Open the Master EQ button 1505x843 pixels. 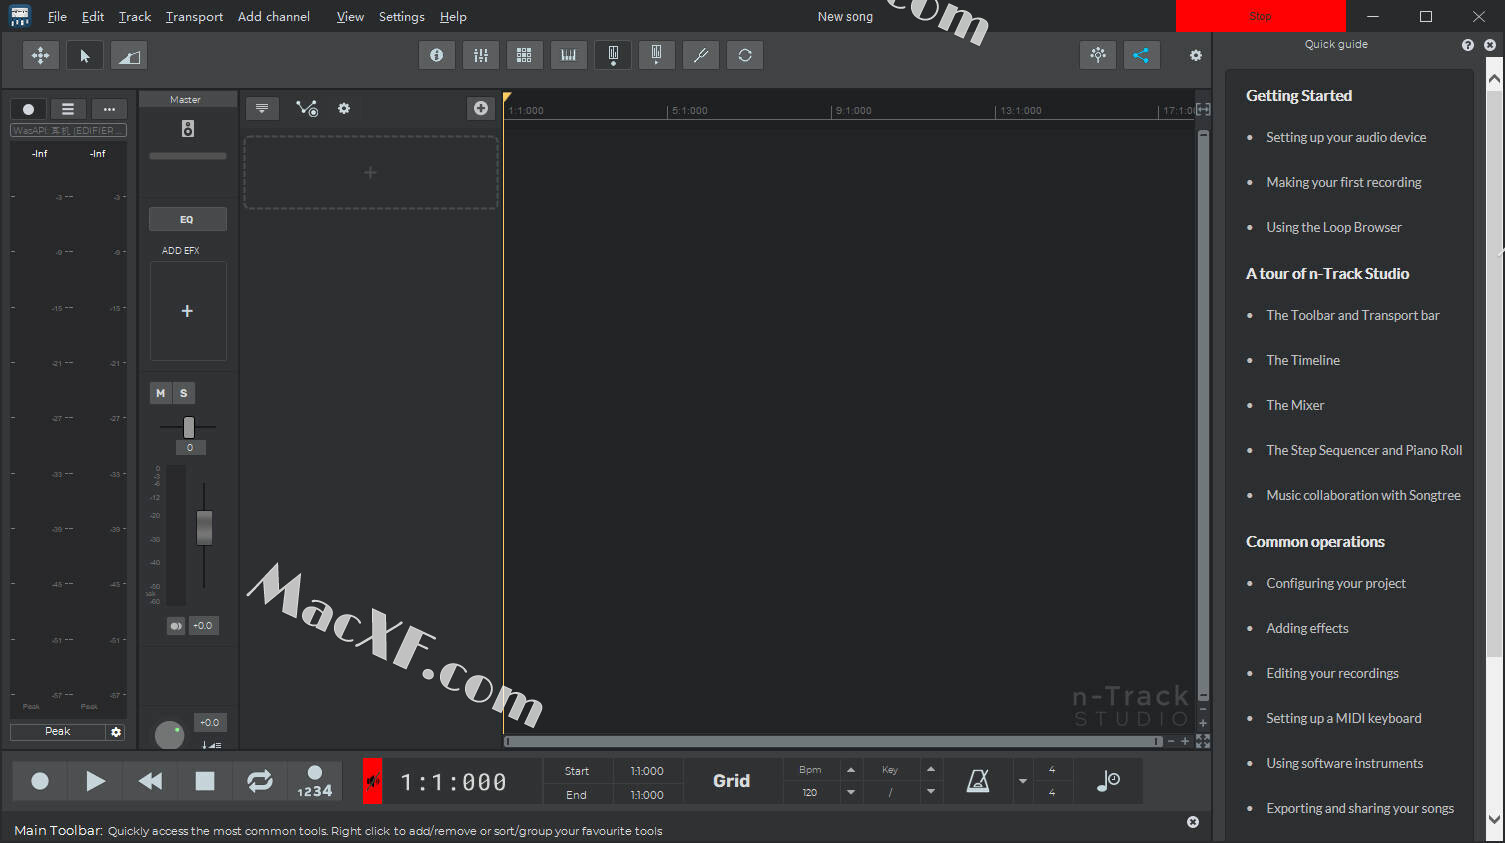pyautogui.click(x=187, y=219)
